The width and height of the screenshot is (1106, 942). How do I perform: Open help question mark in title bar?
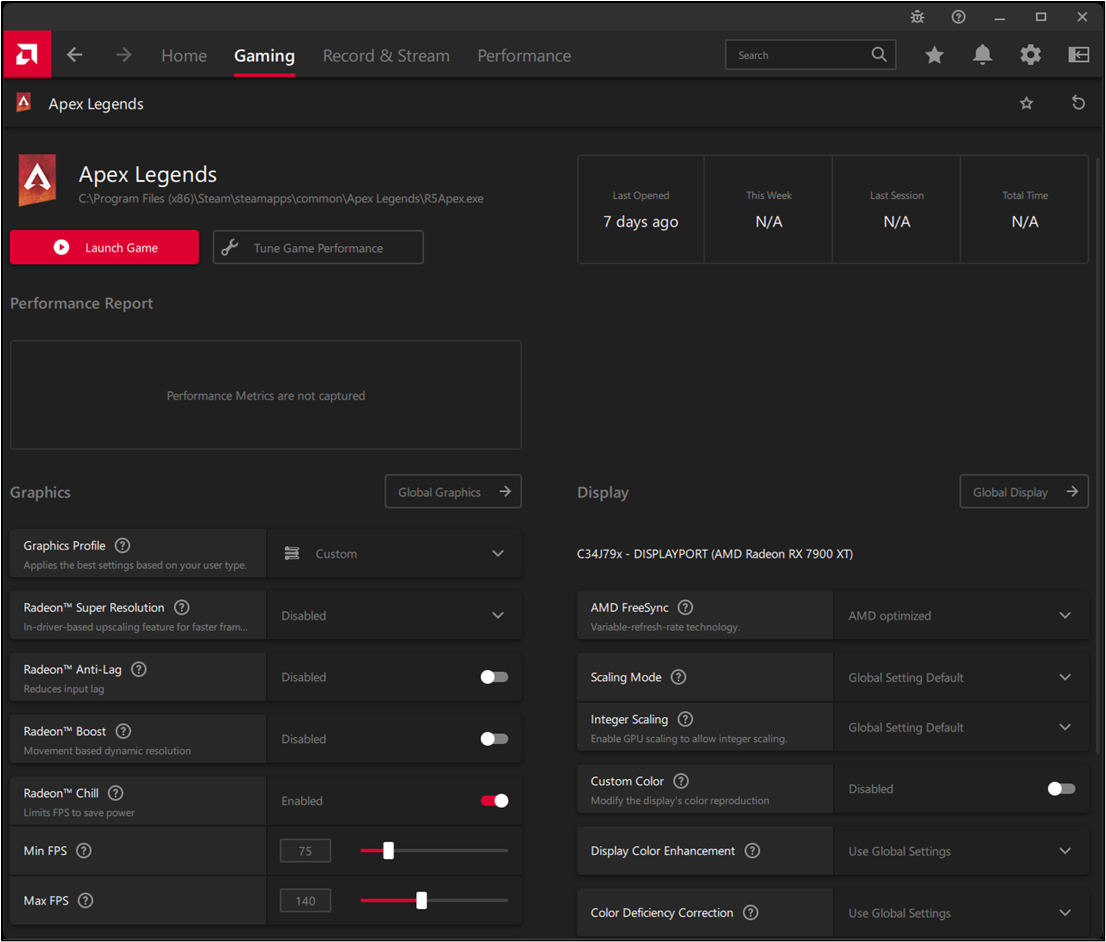coord(959,17)
